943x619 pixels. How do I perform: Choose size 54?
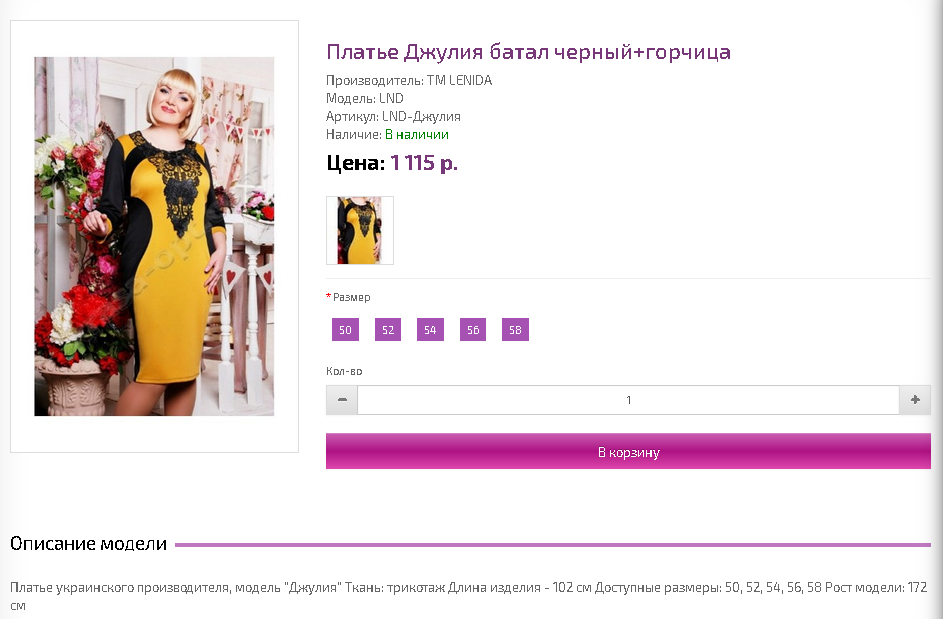(x=430, y=330)
